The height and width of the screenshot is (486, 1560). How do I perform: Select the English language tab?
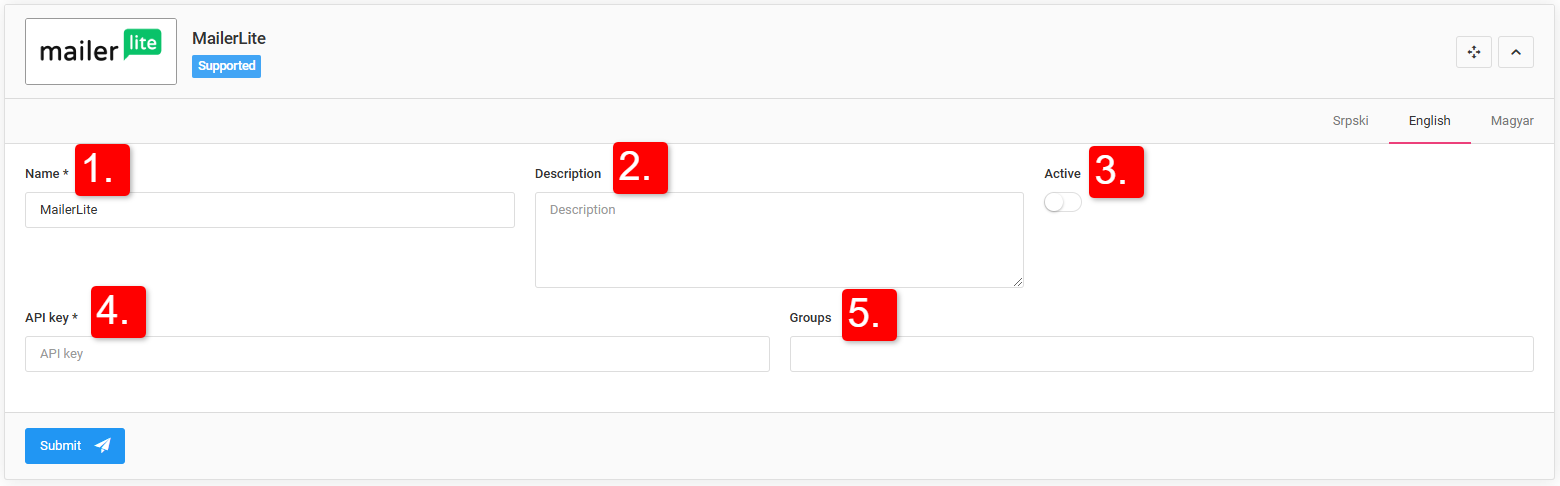point(1429,121)
